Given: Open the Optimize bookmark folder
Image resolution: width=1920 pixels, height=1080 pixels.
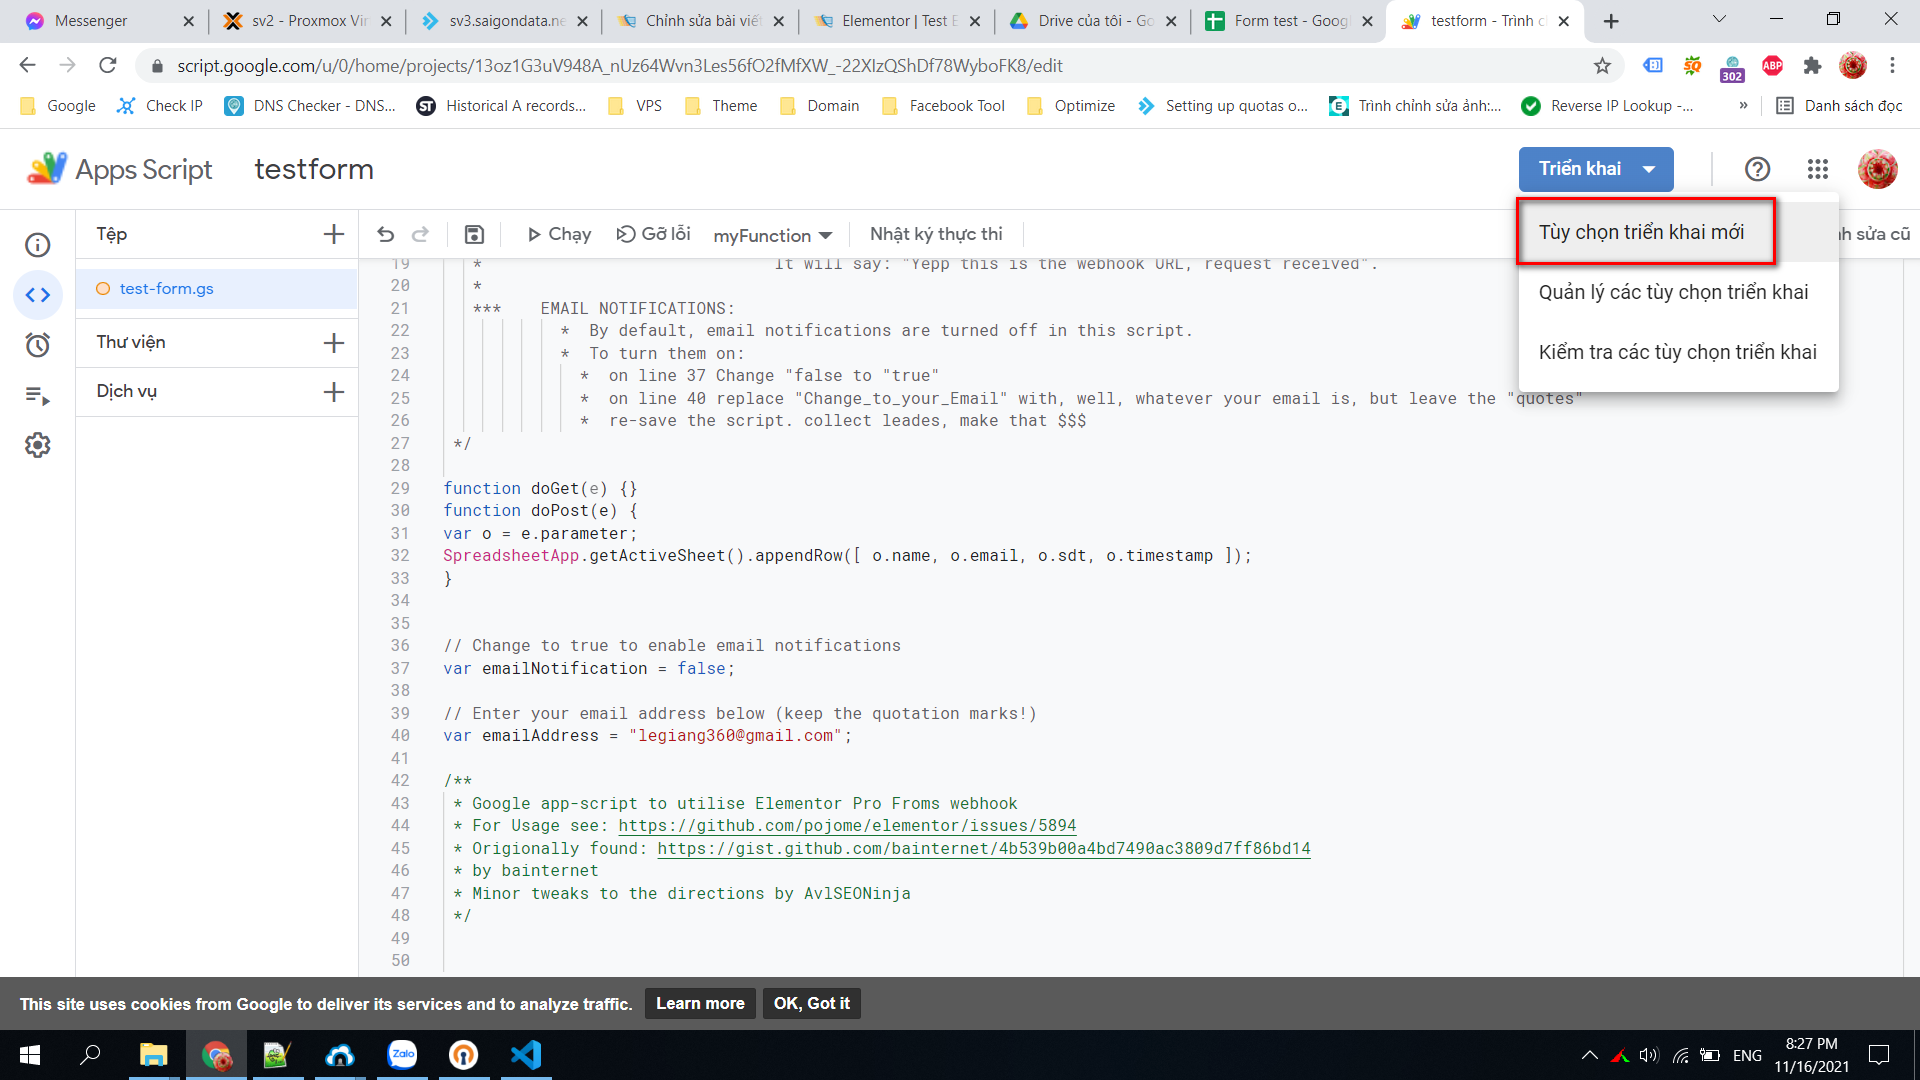Looking at the screenshot, I should (x=1071, y=106).
